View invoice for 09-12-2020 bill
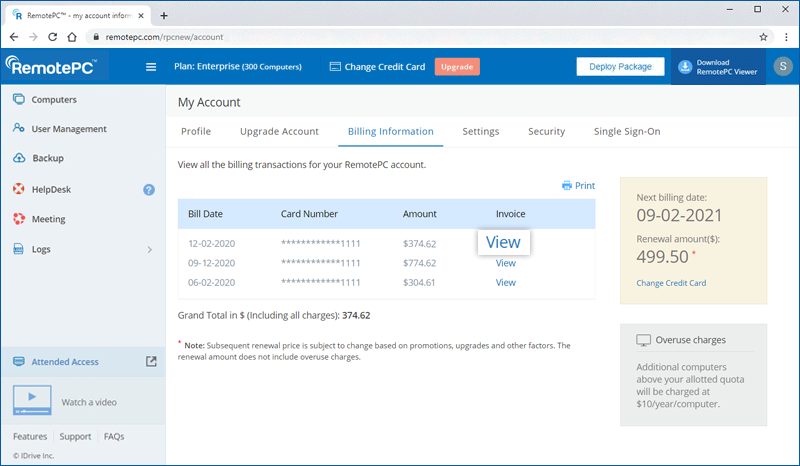The image size is (800, 466). pos(506,263)
